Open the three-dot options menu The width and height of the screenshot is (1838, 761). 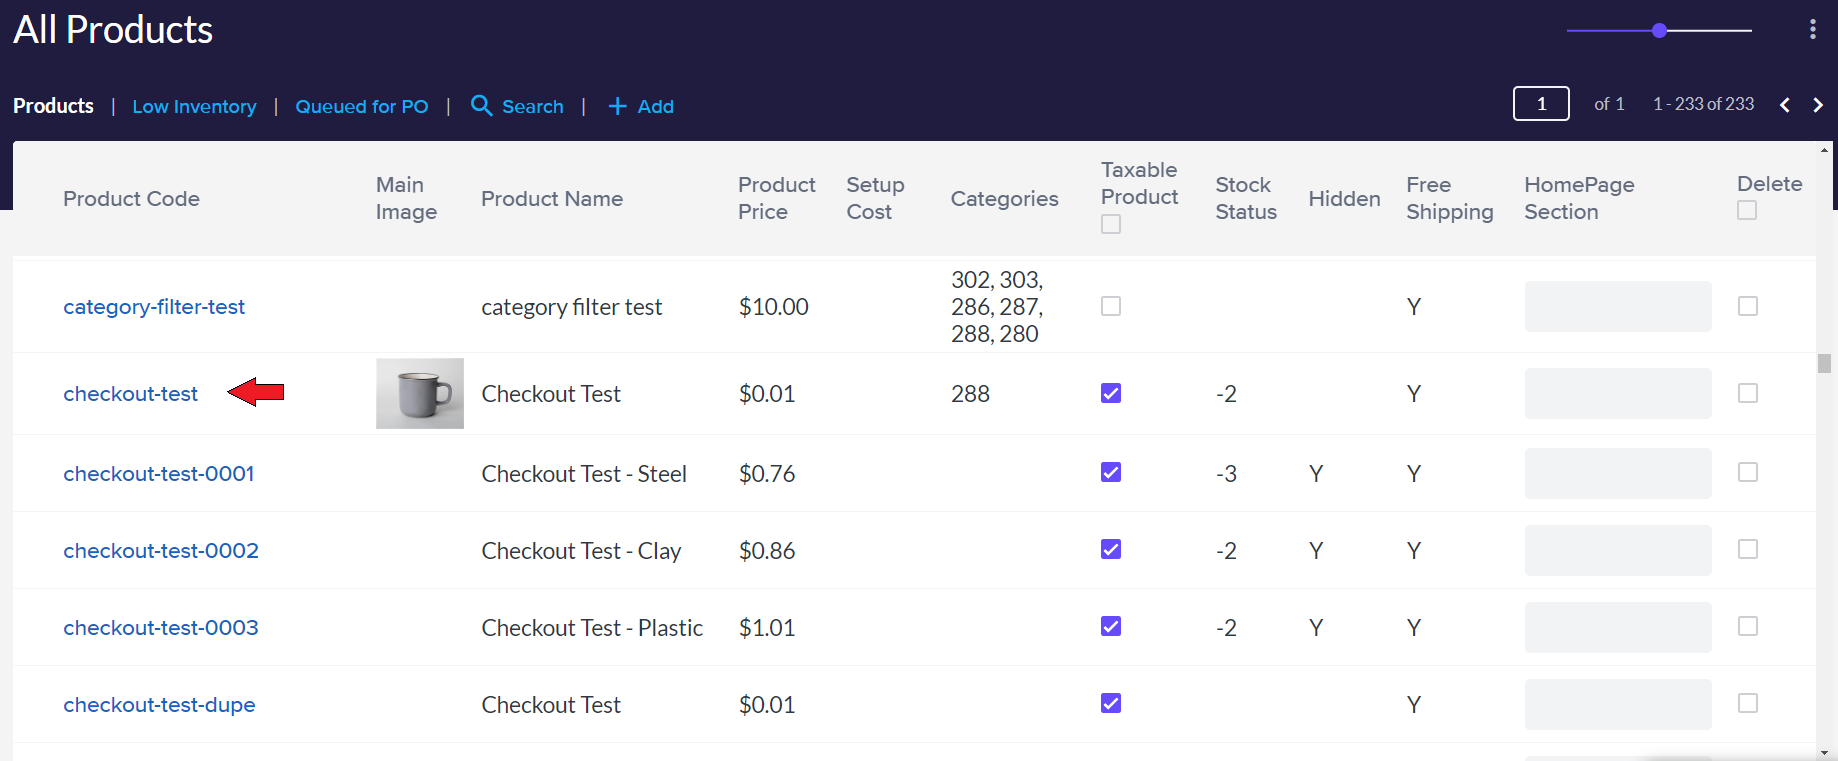click(x=1812, y=30)
